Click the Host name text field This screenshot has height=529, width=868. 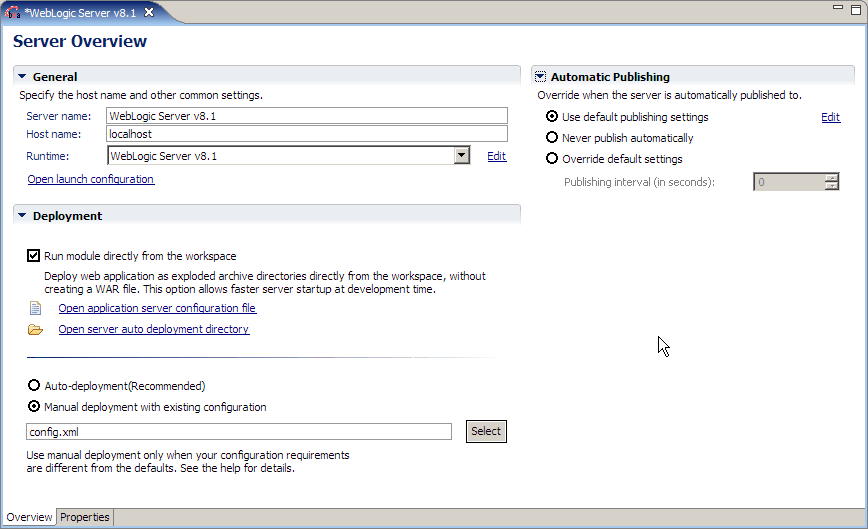point(307,133)
